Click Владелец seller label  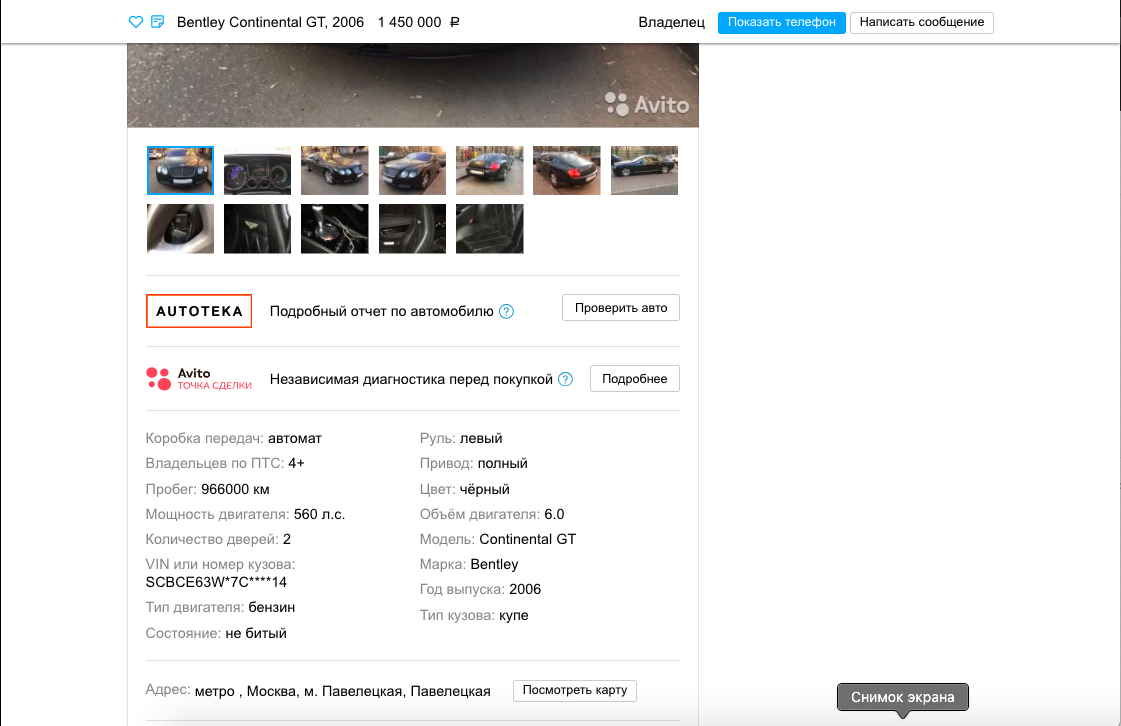tap(671, 22)
